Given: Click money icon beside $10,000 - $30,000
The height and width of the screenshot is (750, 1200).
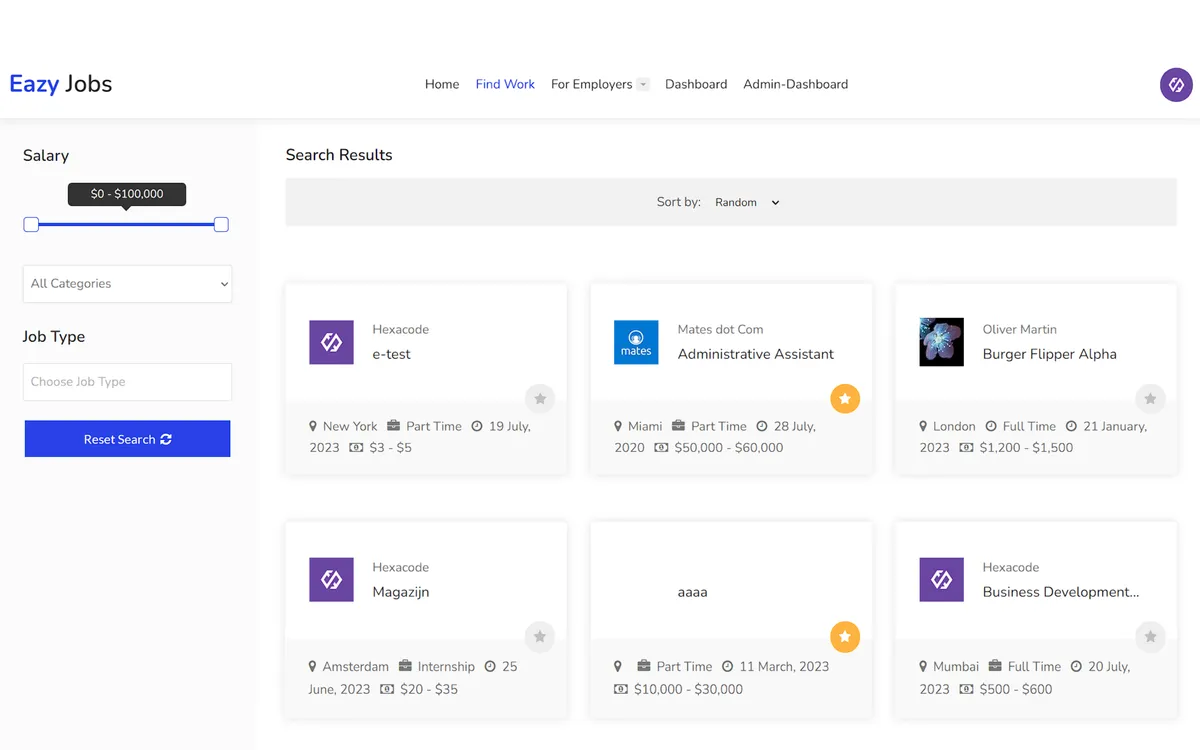Looking at the screenshot, I should [621, 690].
